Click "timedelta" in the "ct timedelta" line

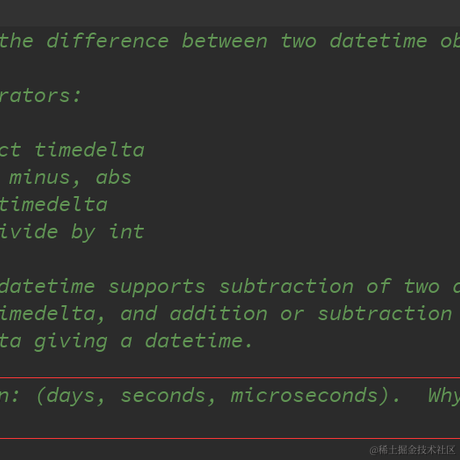point(89,150)
